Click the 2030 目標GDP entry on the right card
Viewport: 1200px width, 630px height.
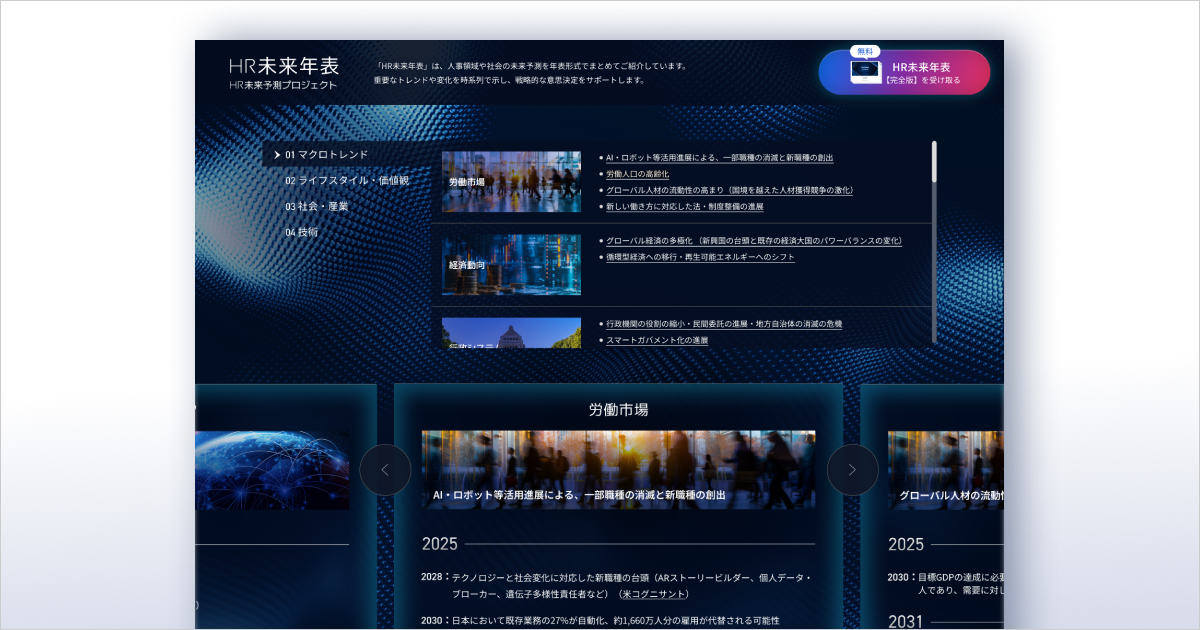pyautogui.click(x=946, y=584)
